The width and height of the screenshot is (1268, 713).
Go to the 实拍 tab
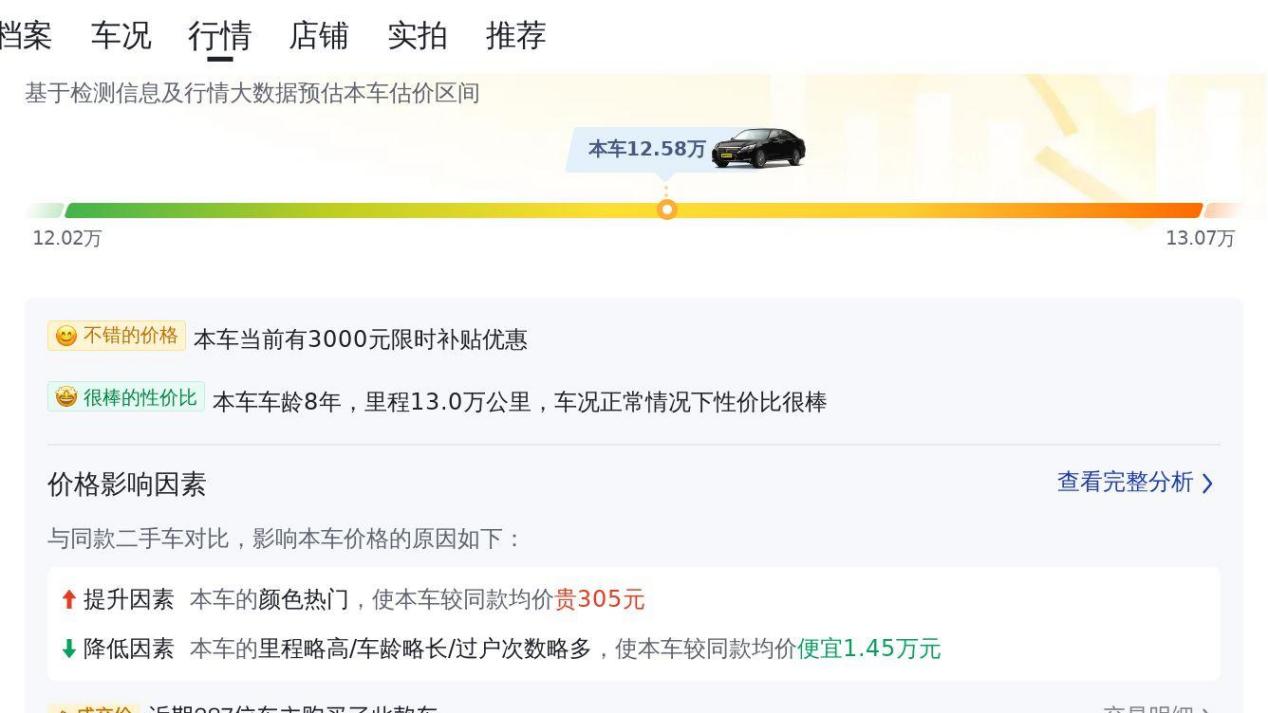(x=417, y=36)
